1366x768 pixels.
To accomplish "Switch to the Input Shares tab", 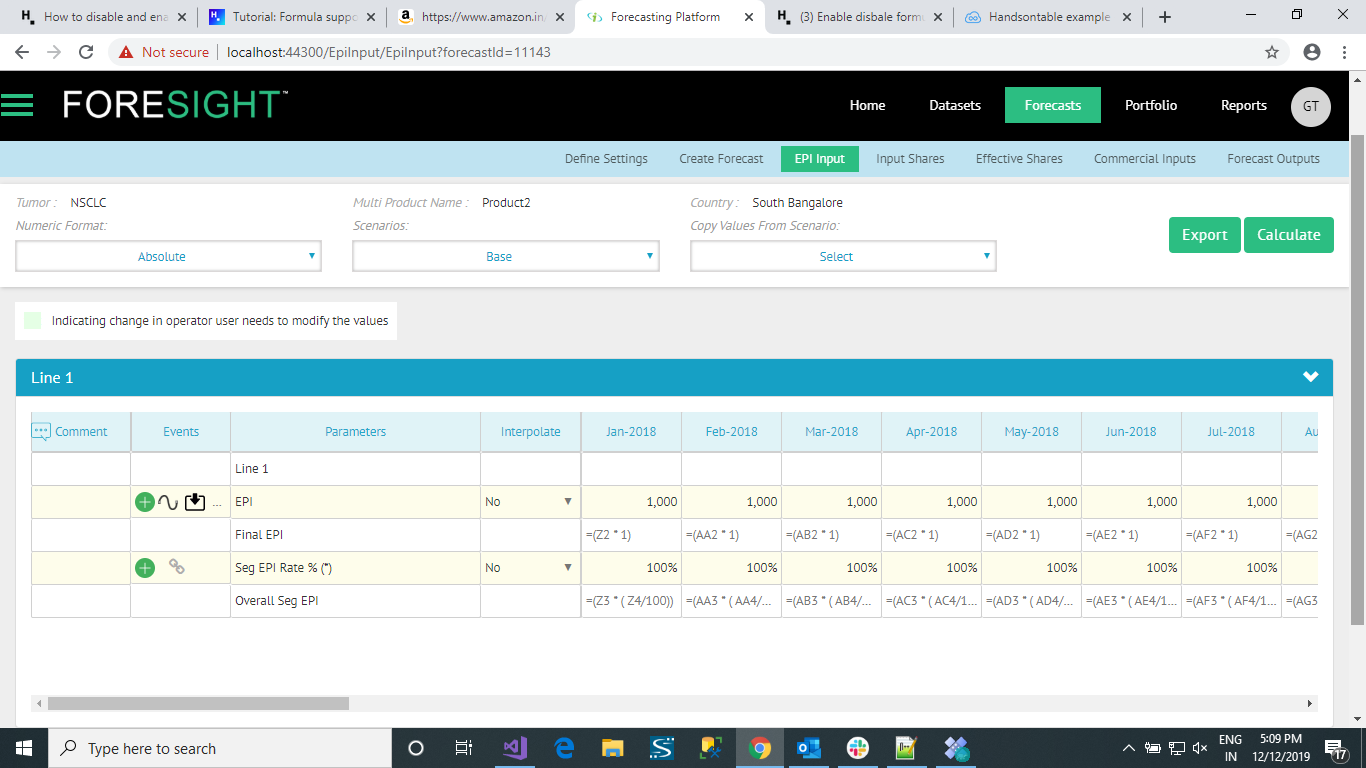I will pos(909,159).
